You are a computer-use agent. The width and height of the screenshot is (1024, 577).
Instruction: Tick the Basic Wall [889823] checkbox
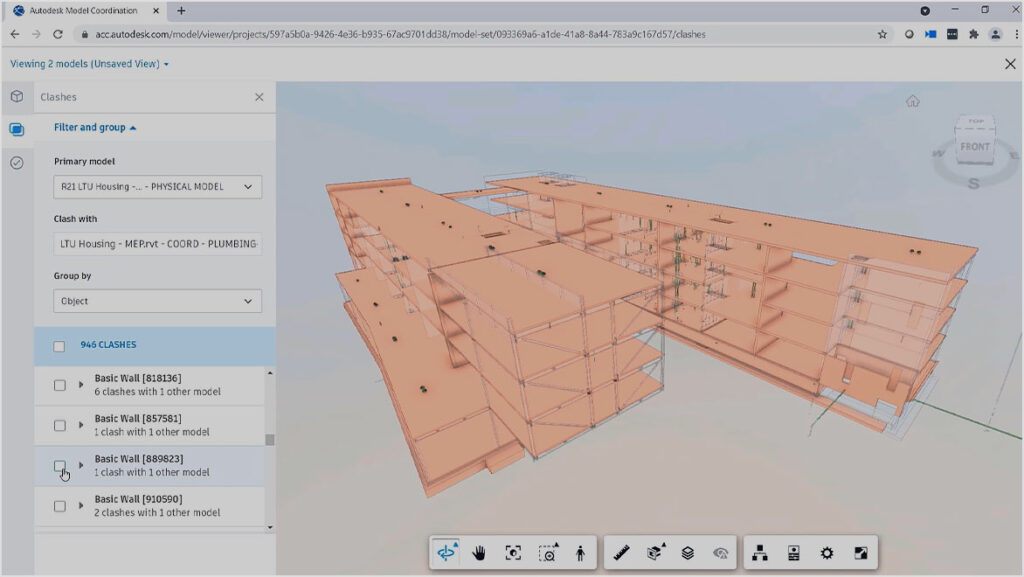60,466
